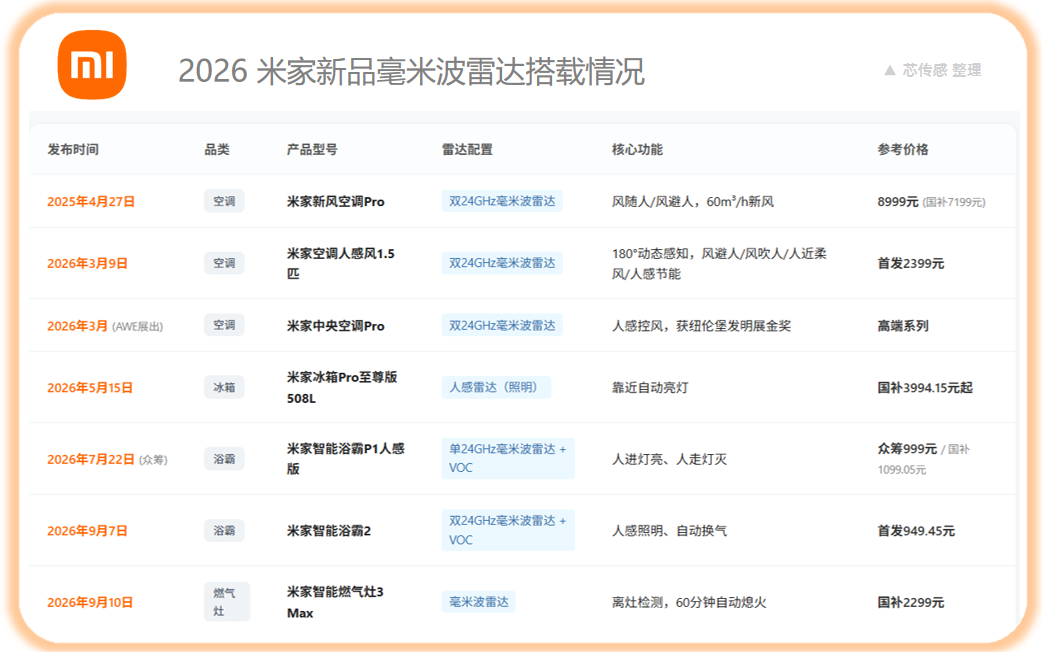This screenshot has height=652, width=1042.
Task: Click the 单24GHz毫米波雷达 + VOC tag
Action: (x=508, y=459)
